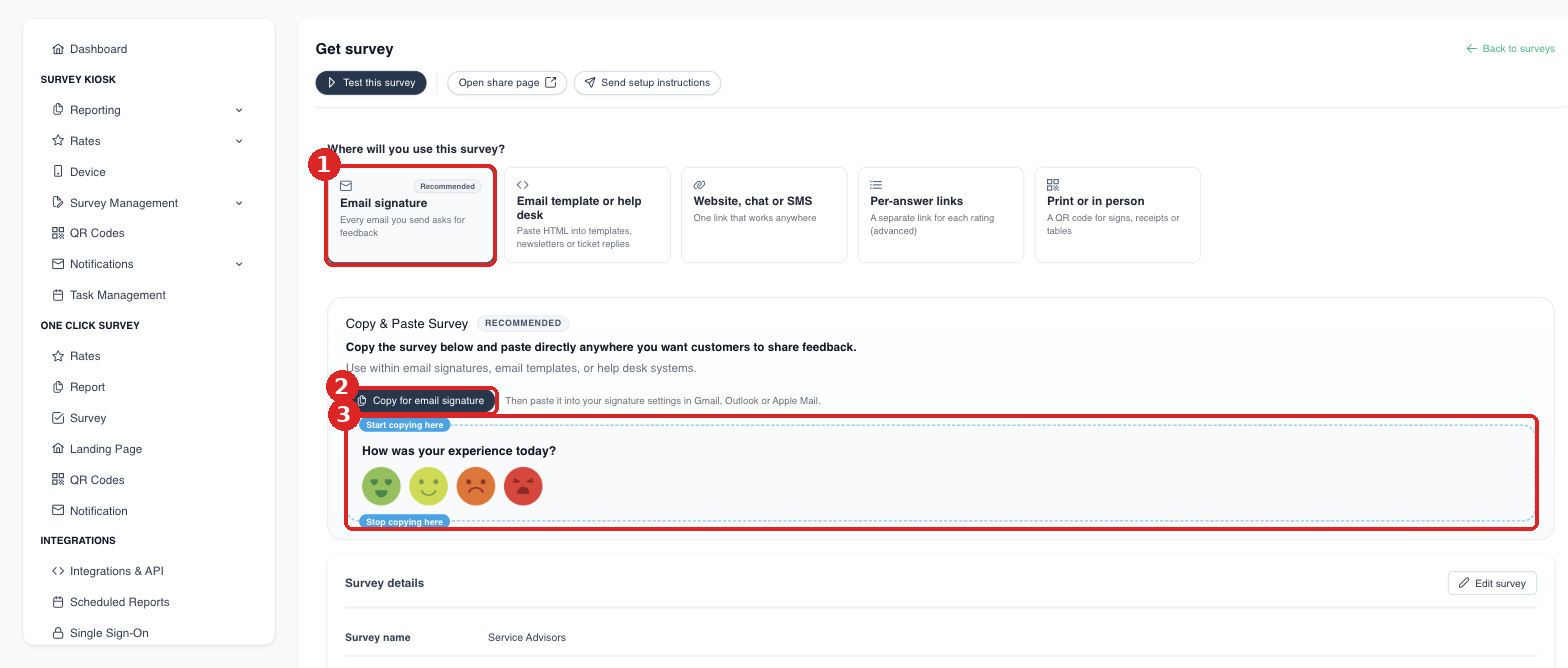Click the Report pie icon
1568x668 pixels.
[58, 387]
